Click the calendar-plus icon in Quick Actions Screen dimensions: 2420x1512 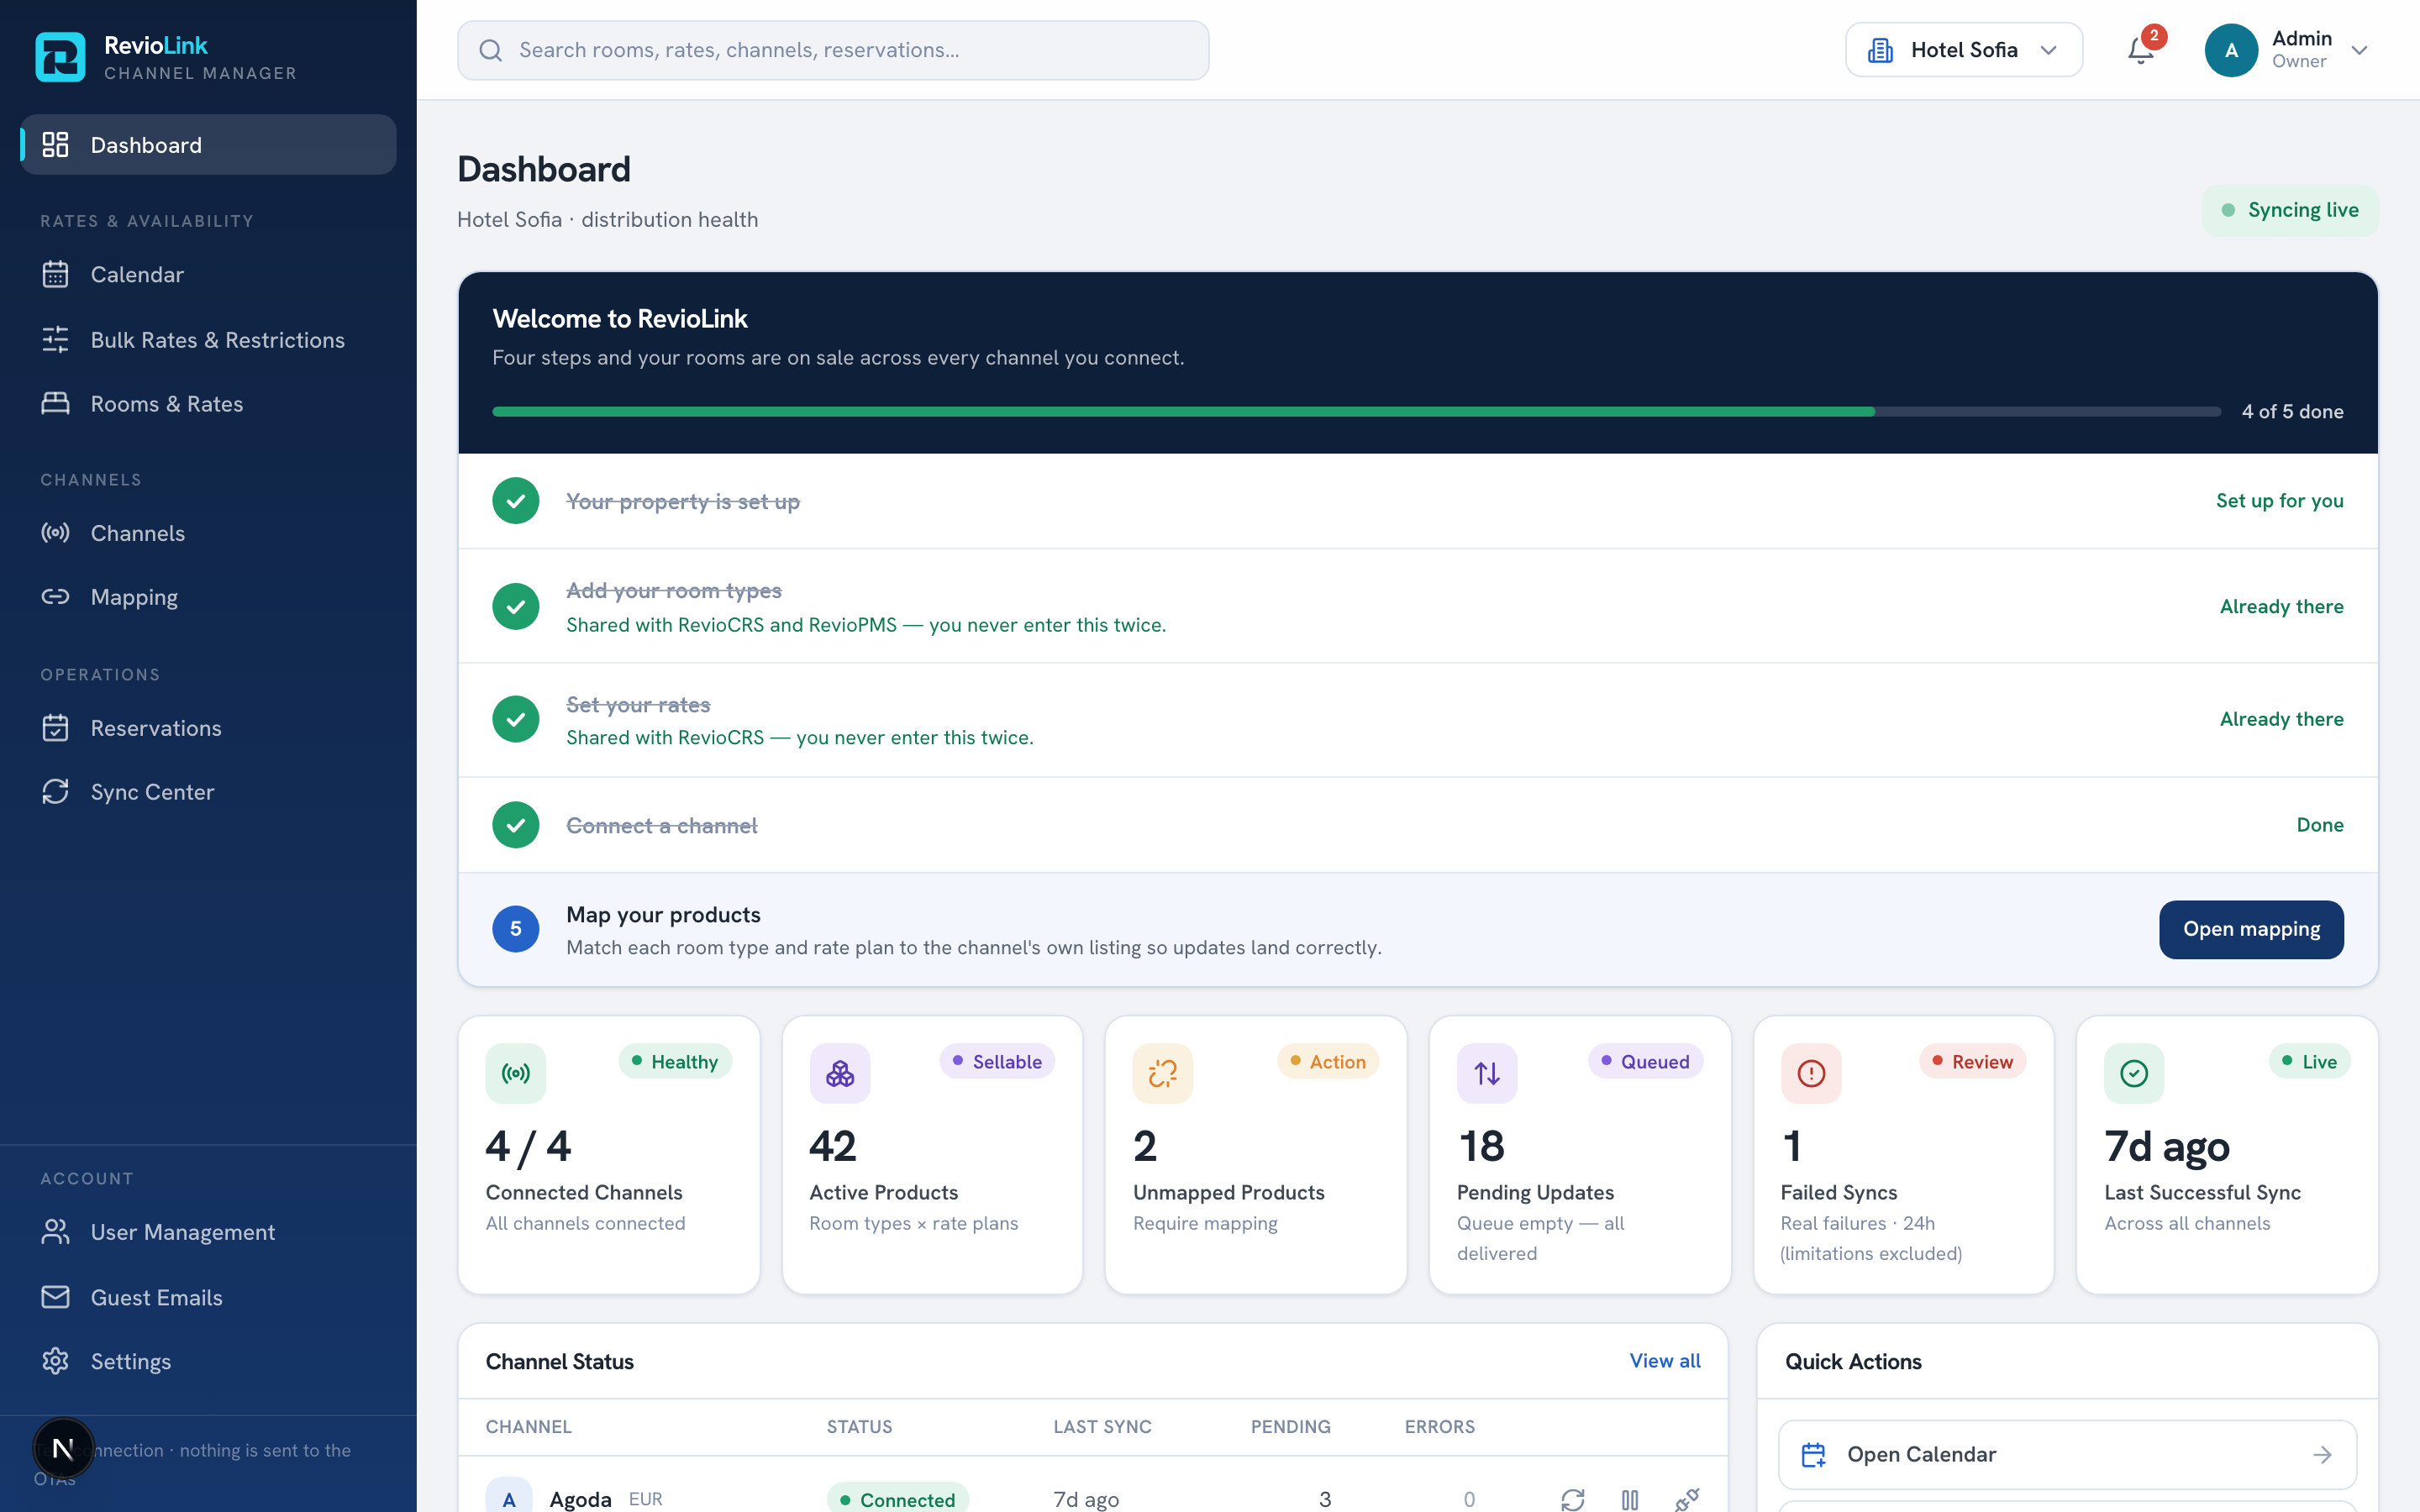(x=1813, y=1454)
